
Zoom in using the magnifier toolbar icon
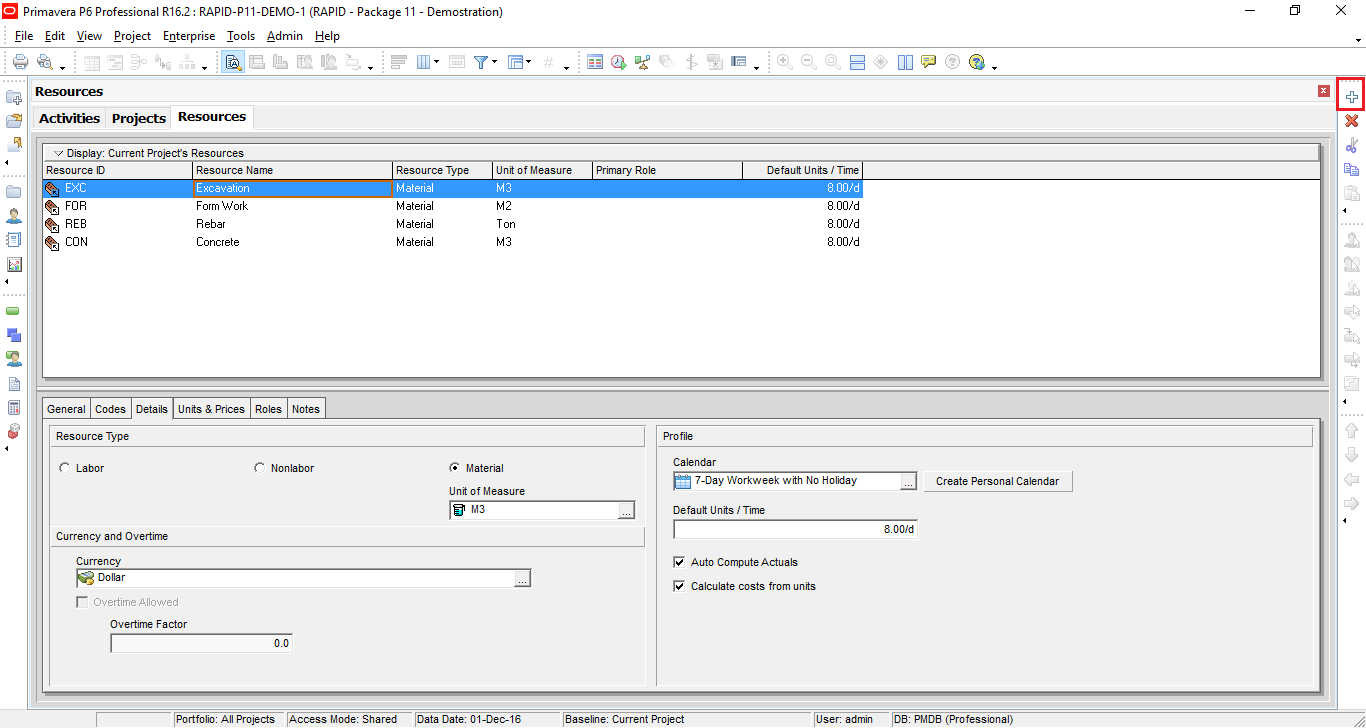784,61
